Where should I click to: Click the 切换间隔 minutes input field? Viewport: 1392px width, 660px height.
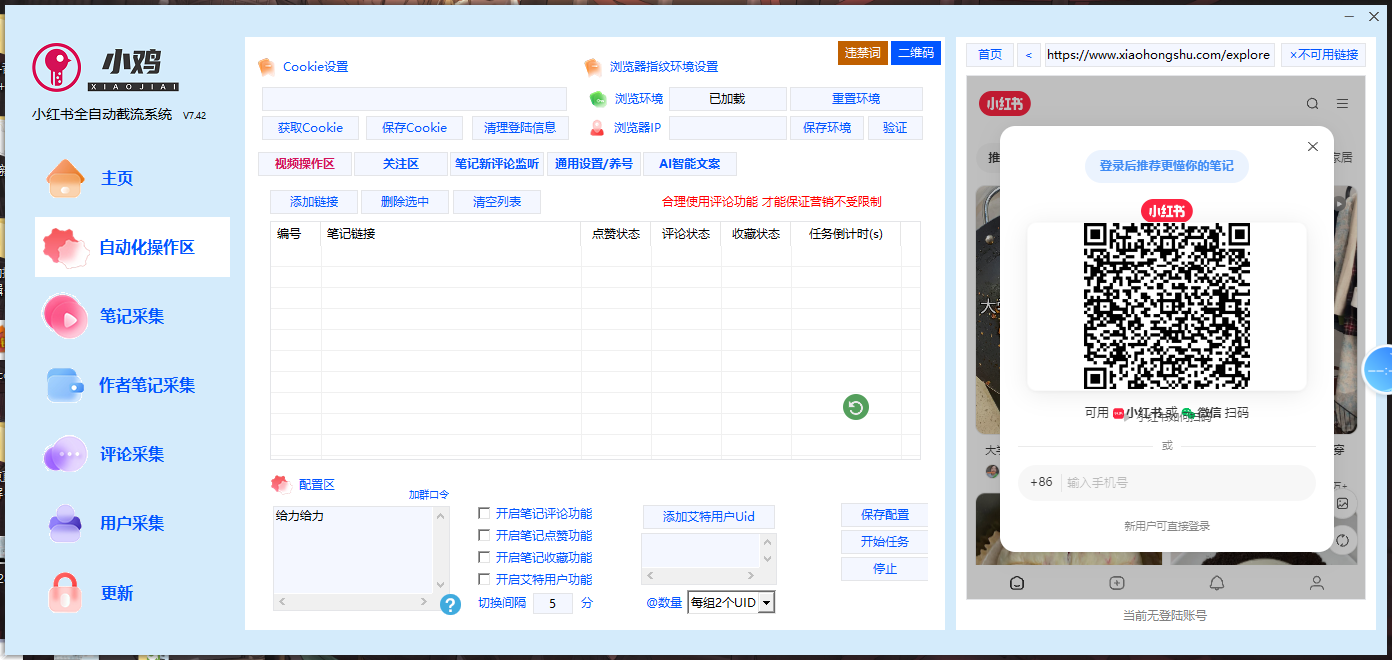(552, 603)
